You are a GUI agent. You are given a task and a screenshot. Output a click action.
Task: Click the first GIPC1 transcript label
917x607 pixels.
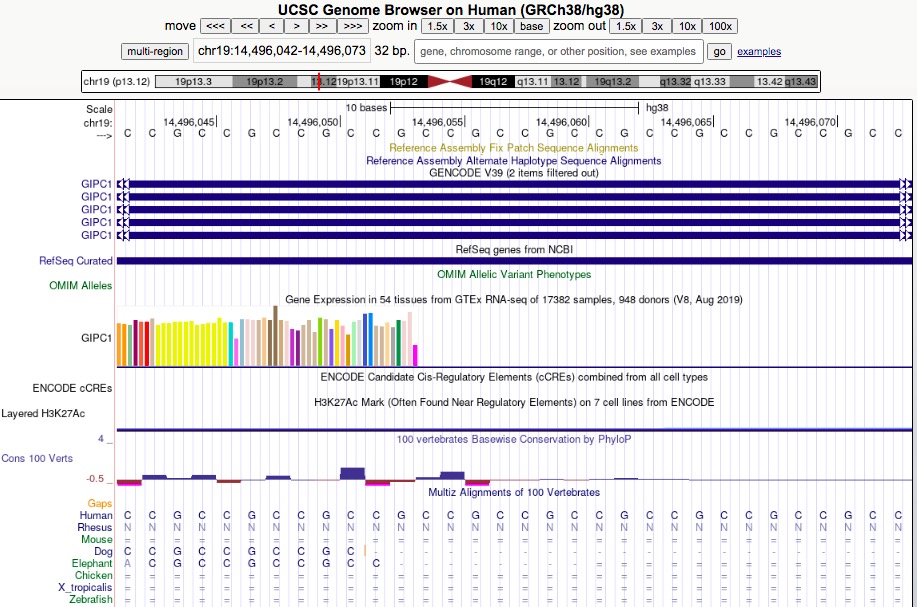click(x=96, y=184)
